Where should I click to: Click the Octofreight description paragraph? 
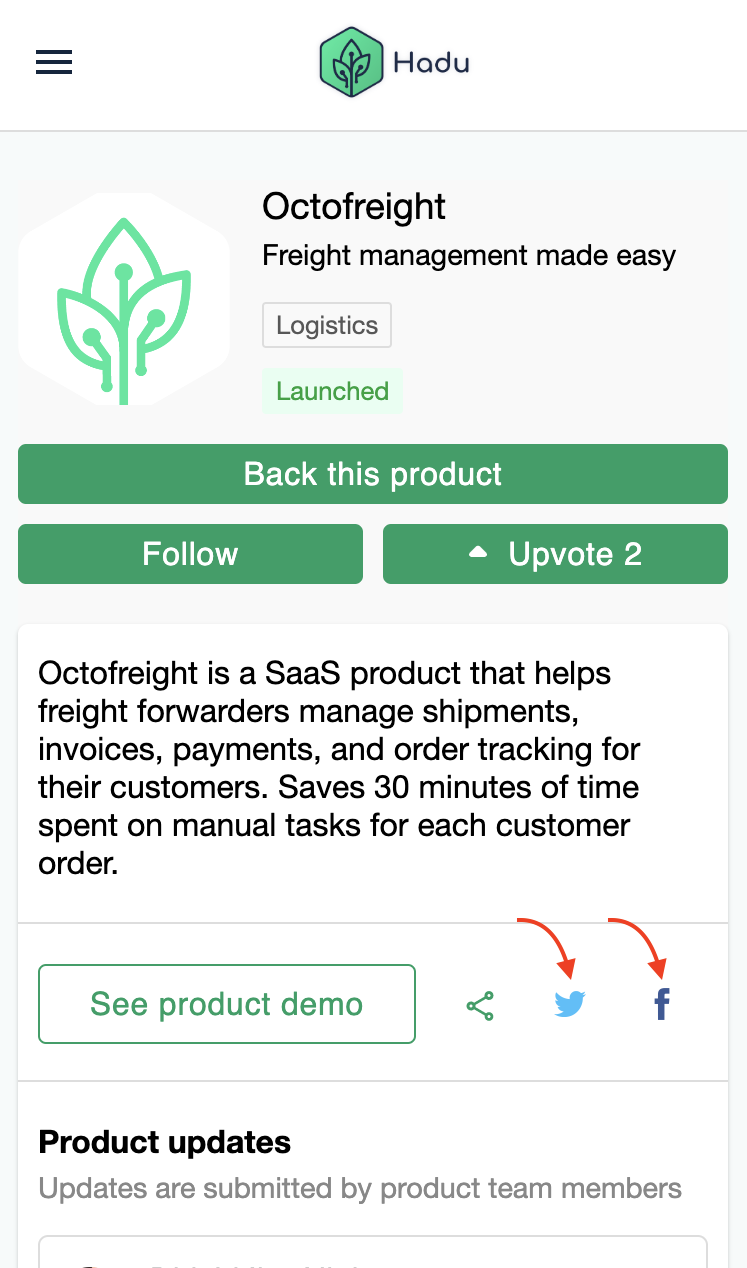340,768
